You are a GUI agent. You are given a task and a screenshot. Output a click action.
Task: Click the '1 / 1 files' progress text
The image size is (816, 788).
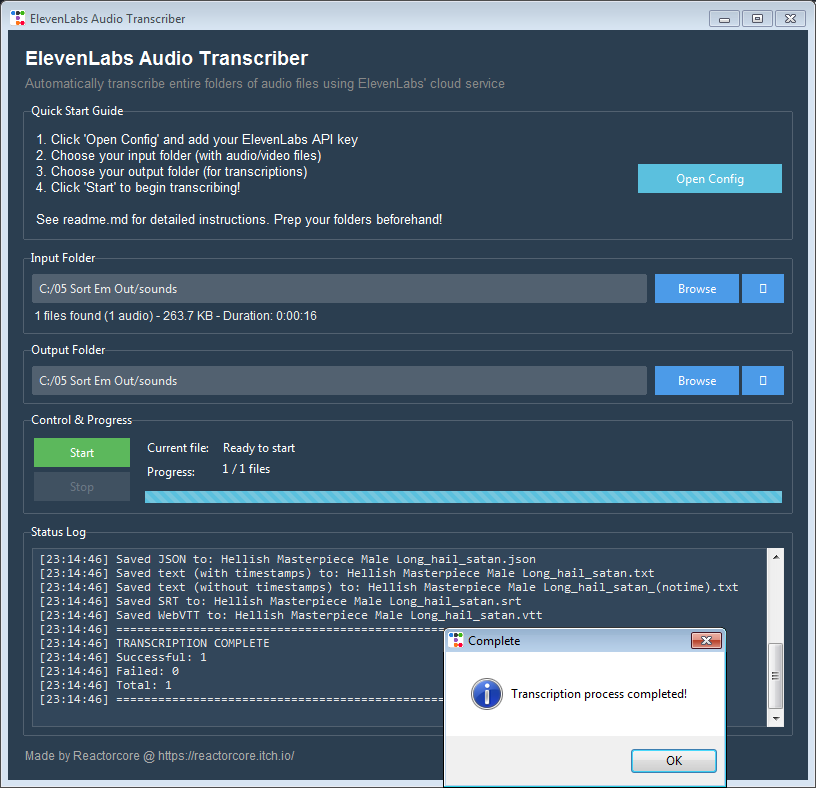246,469
